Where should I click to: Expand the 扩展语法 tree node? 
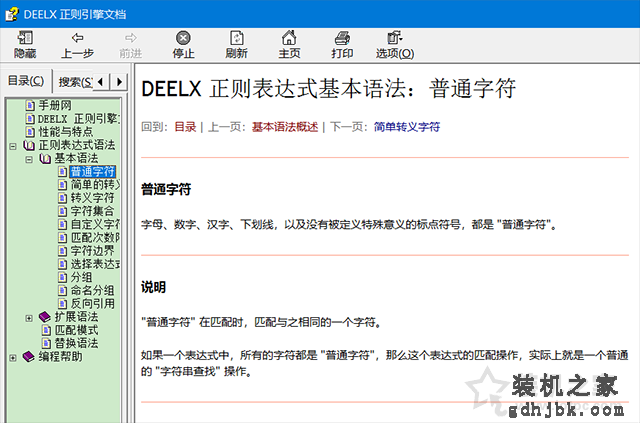(29, 318)
